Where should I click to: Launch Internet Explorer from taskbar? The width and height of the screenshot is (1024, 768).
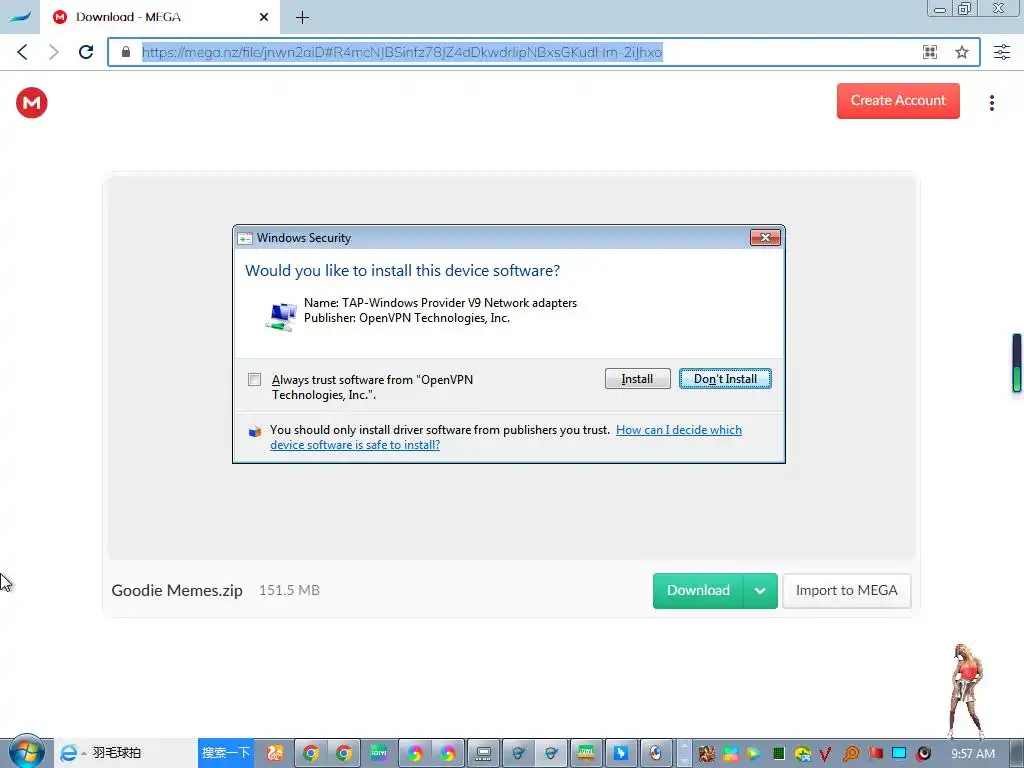(69, 753)
